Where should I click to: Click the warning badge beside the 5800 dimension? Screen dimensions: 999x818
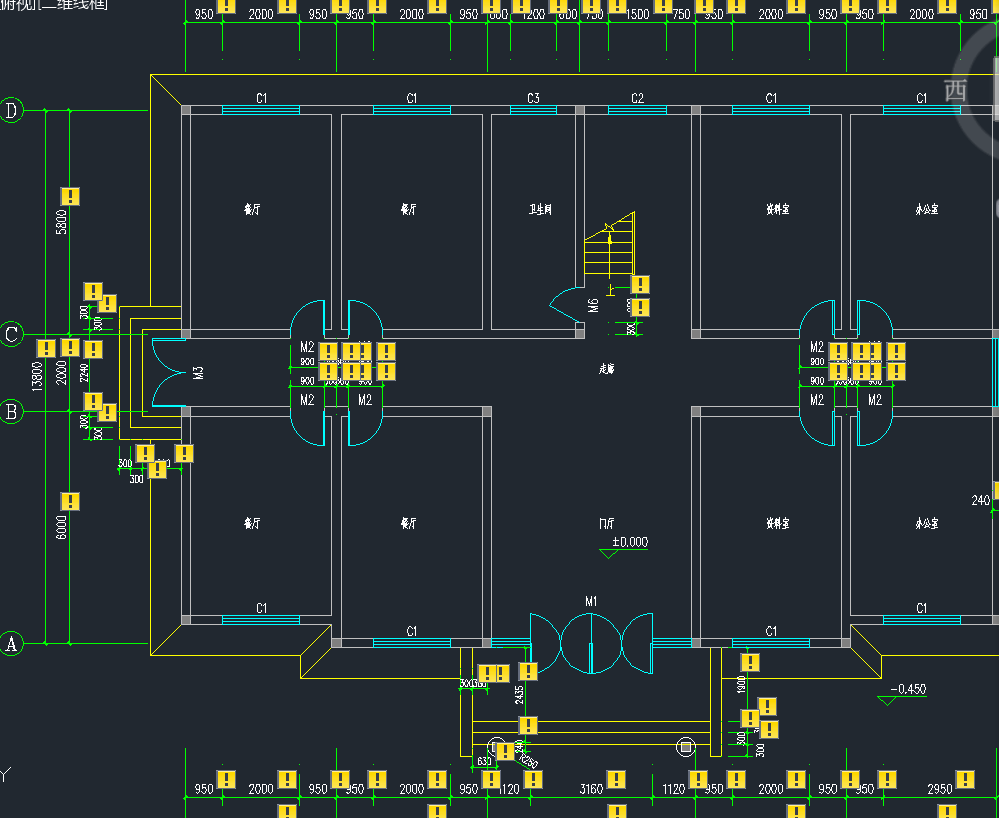[x=70, y=196]
